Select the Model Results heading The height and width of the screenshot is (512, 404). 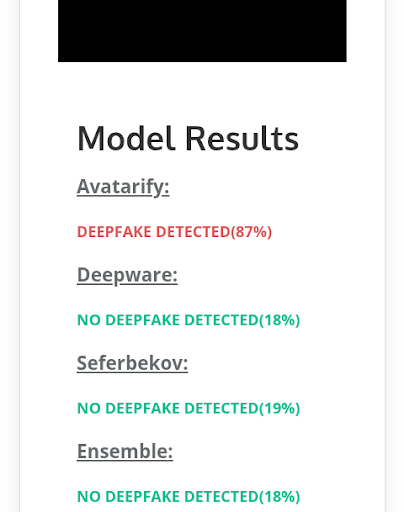click(x=188, y=138)
